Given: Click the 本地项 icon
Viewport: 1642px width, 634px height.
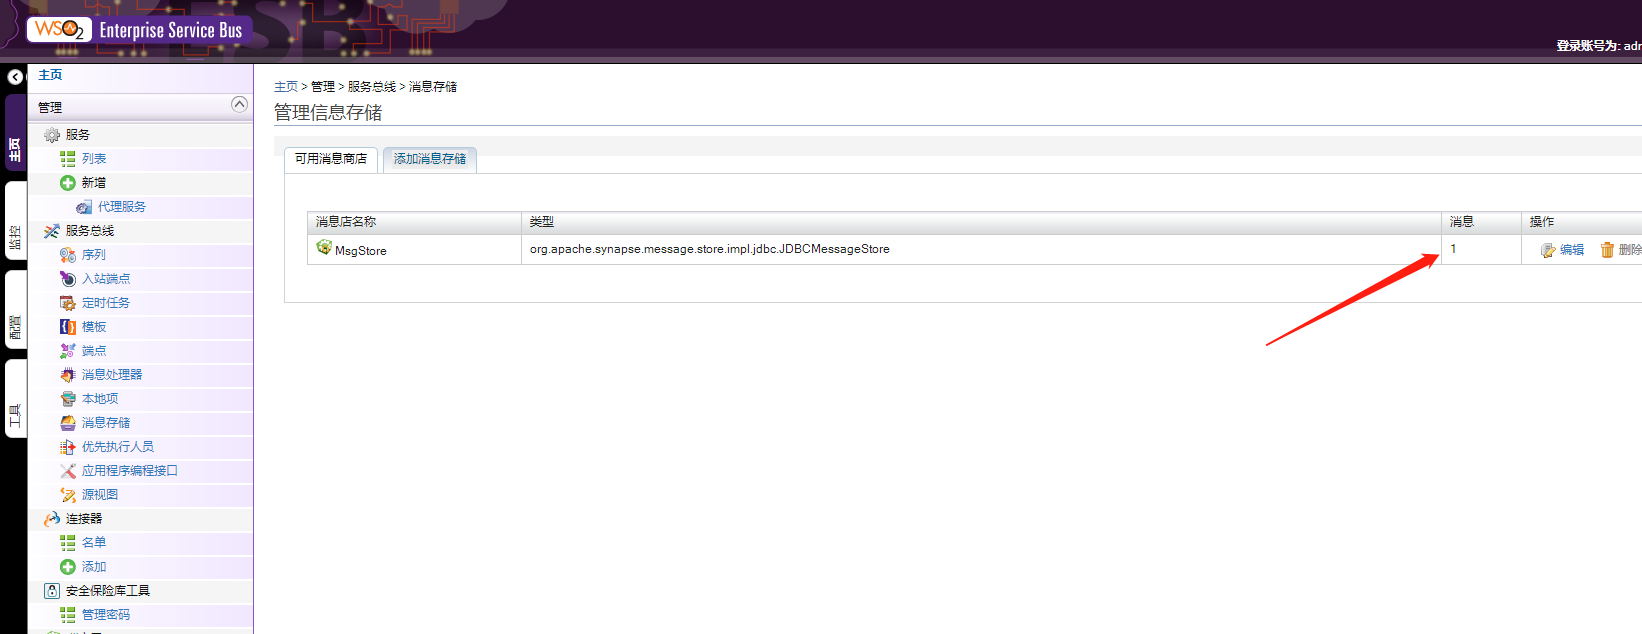Looking at the screenshot, I should (68, 399).
